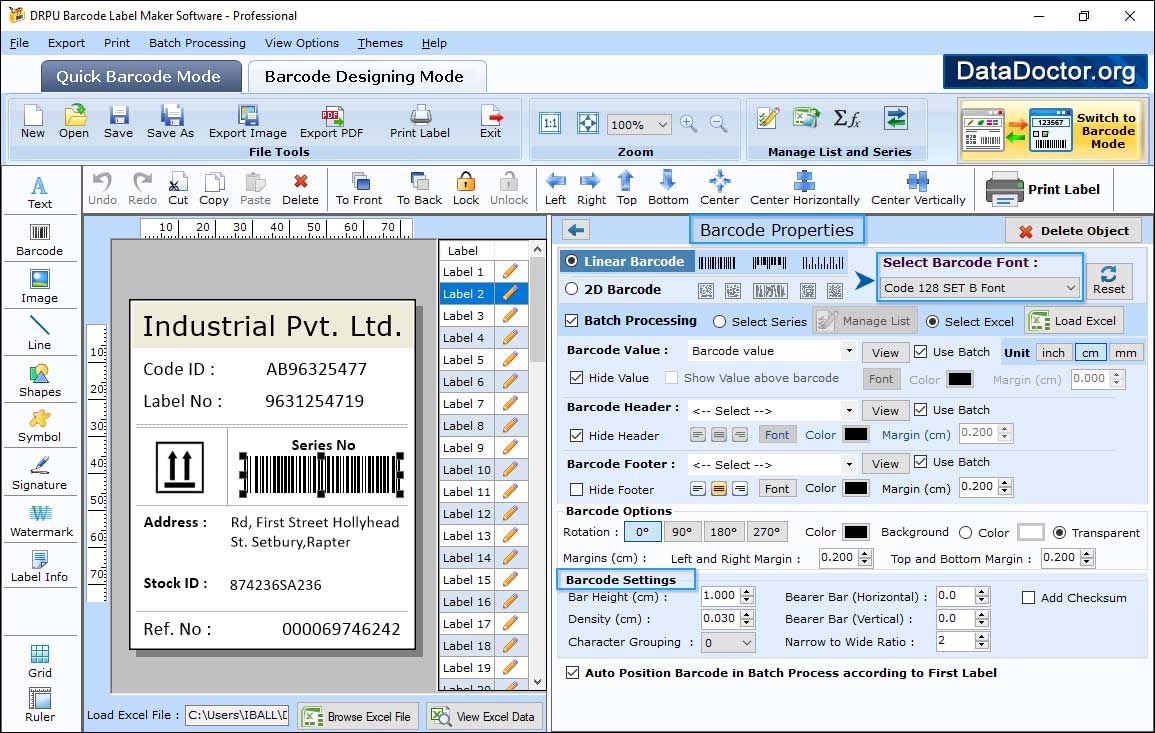
Task: Open the Themes menu
Action: [x=380, y=43]
